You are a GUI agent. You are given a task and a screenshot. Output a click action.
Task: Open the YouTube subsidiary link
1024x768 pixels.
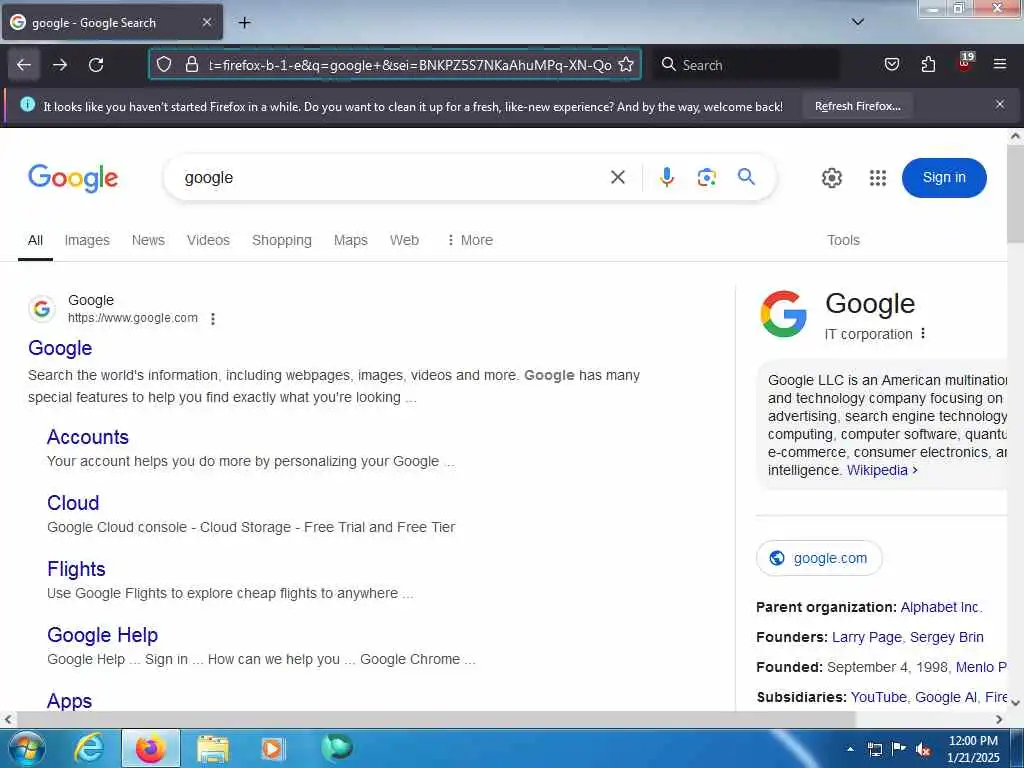[878, 697]
